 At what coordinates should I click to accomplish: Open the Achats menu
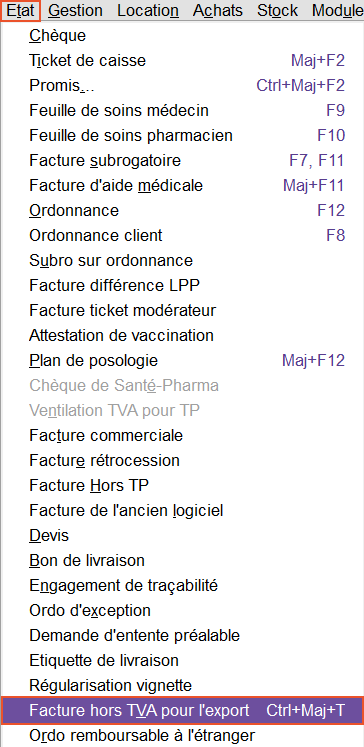click(218, 10)
